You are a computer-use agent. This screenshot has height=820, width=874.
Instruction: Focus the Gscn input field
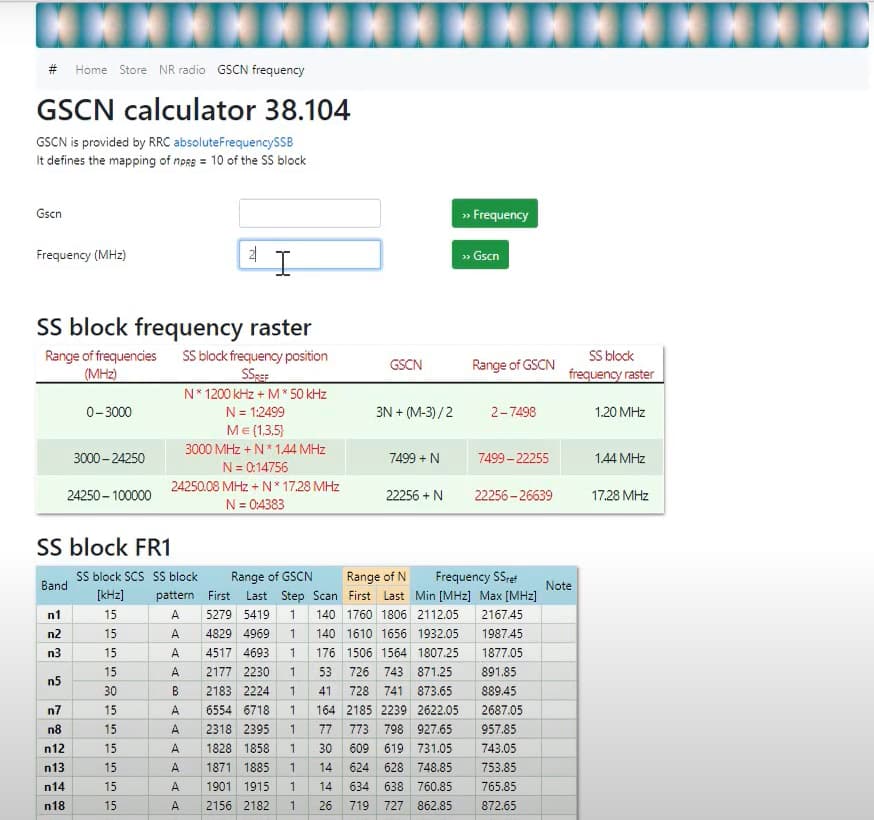[310, 214]
